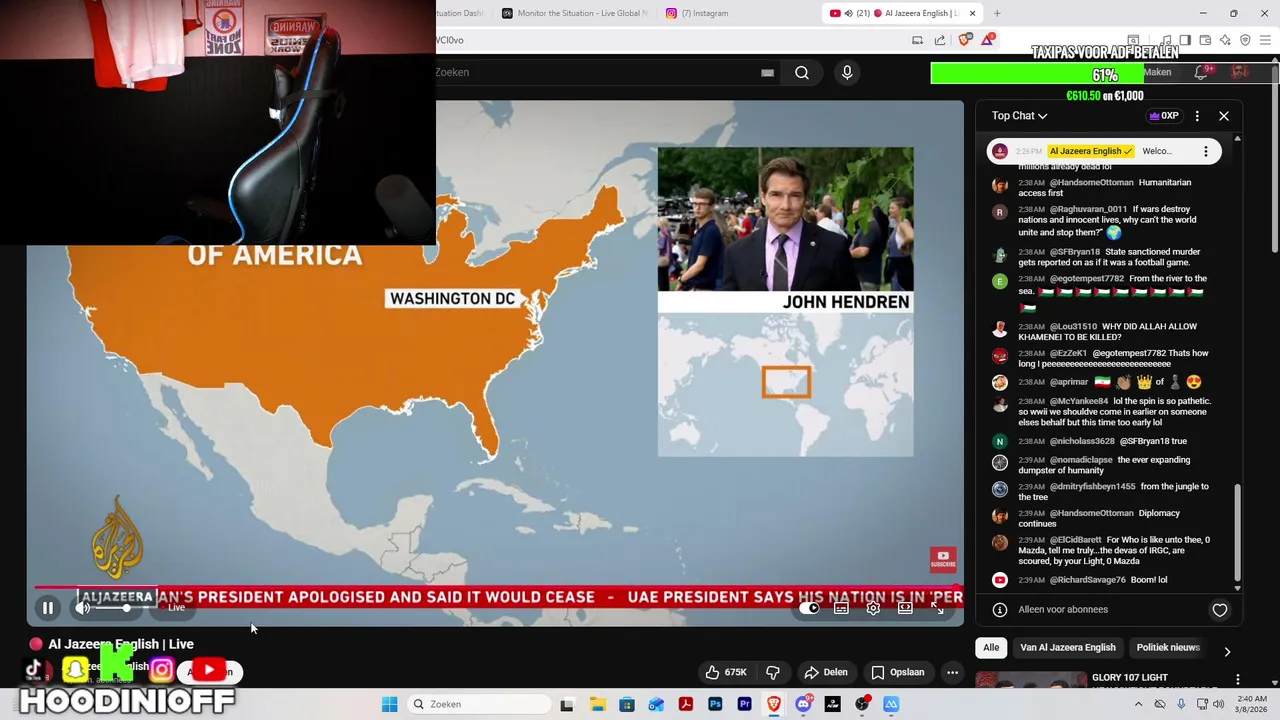Click the install app toolbar icon

point(917,40)
